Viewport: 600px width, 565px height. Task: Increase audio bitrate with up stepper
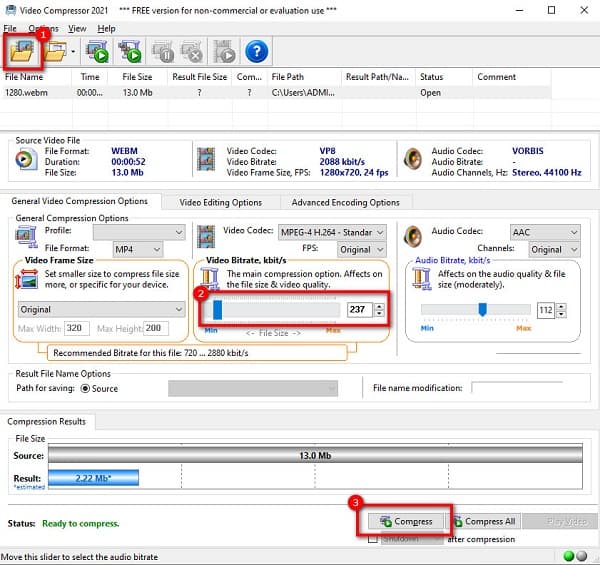coord(561,306)
